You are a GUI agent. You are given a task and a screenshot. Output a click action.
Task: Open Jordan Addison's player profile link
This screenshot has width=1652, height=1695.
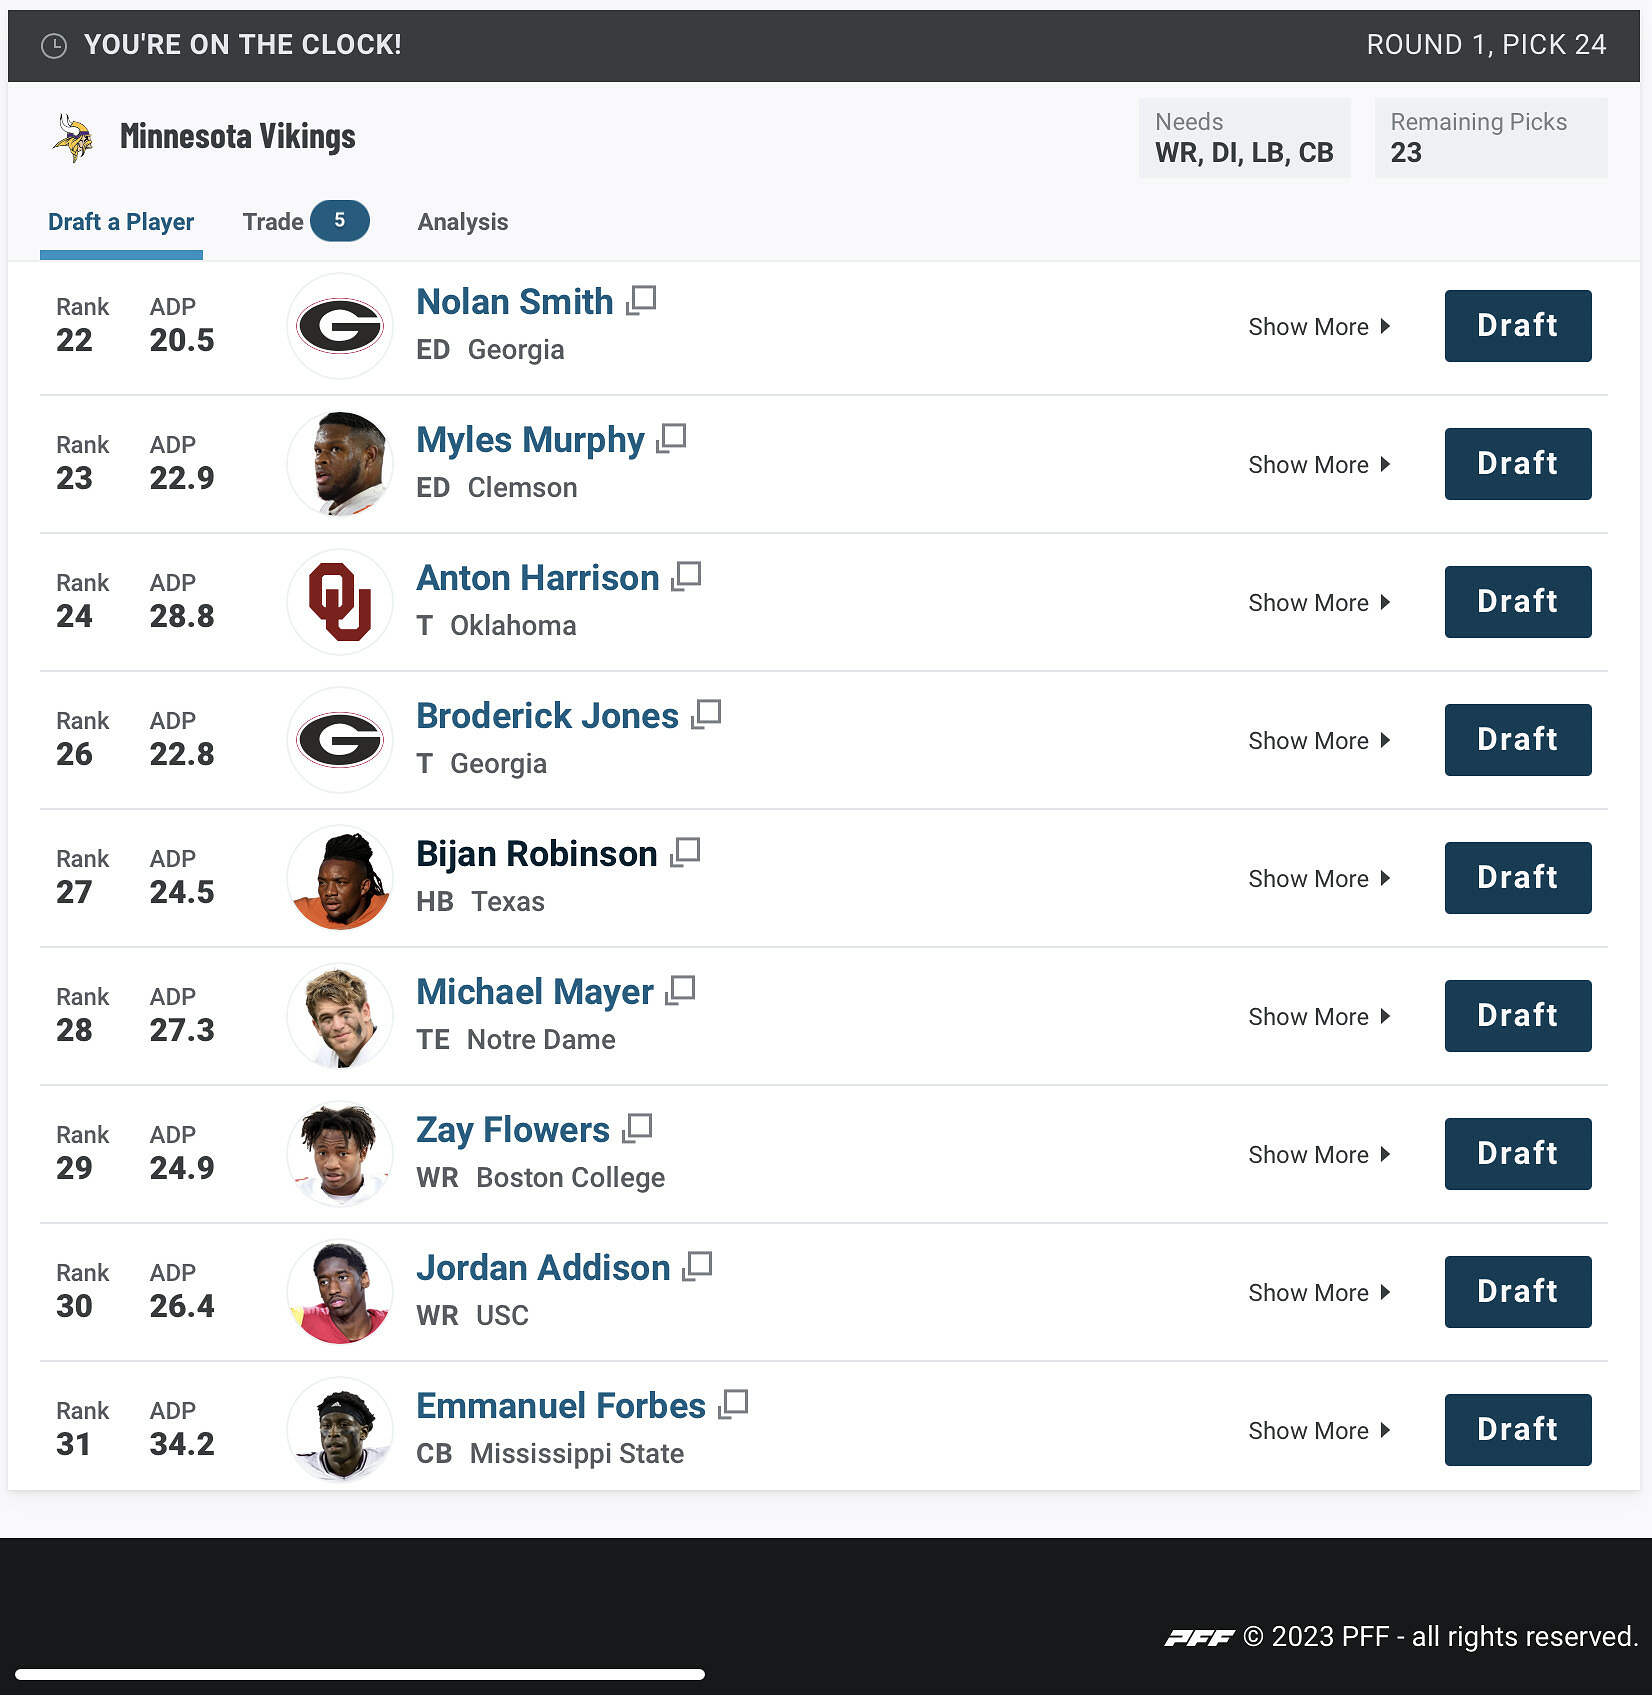tap(542, 1268)
